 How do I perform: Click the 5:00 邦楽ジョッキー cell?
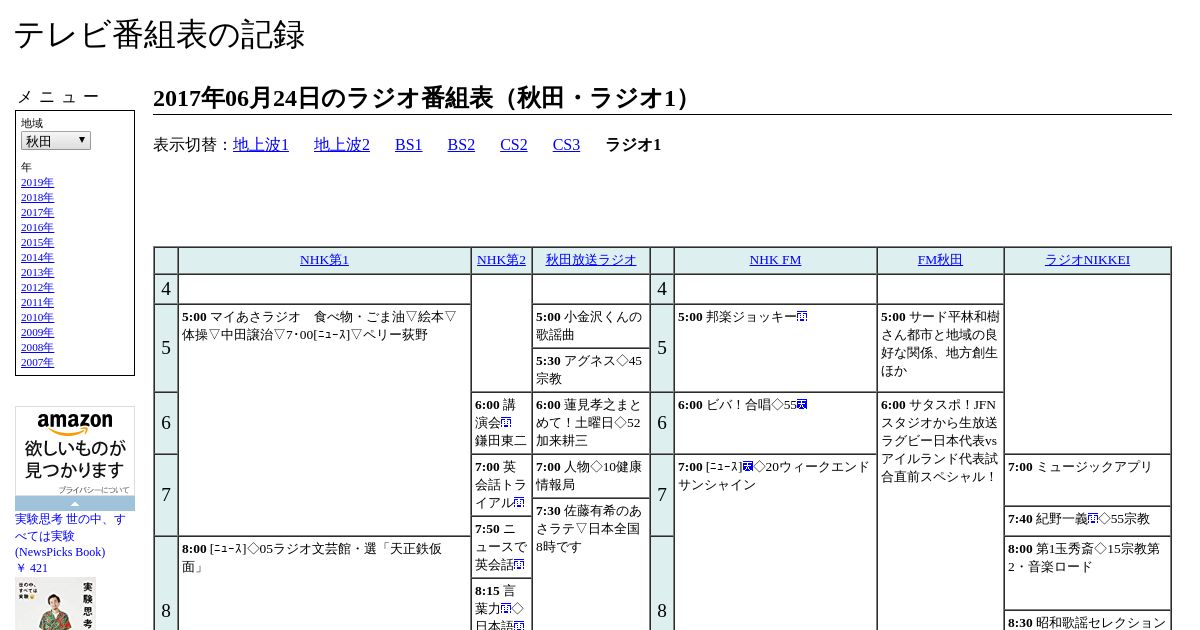pyautogui.click(x=775, y=348)
